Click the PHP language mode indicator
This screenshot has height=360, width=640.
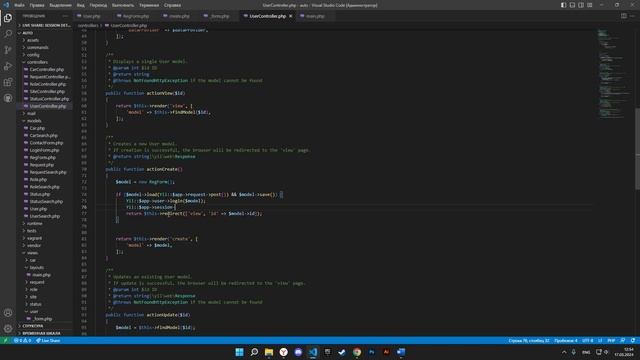[611, 340]
